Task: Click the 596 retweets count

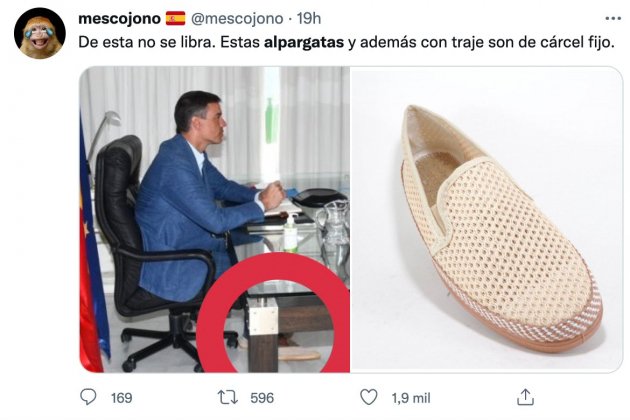Action: tap(262, 398)
